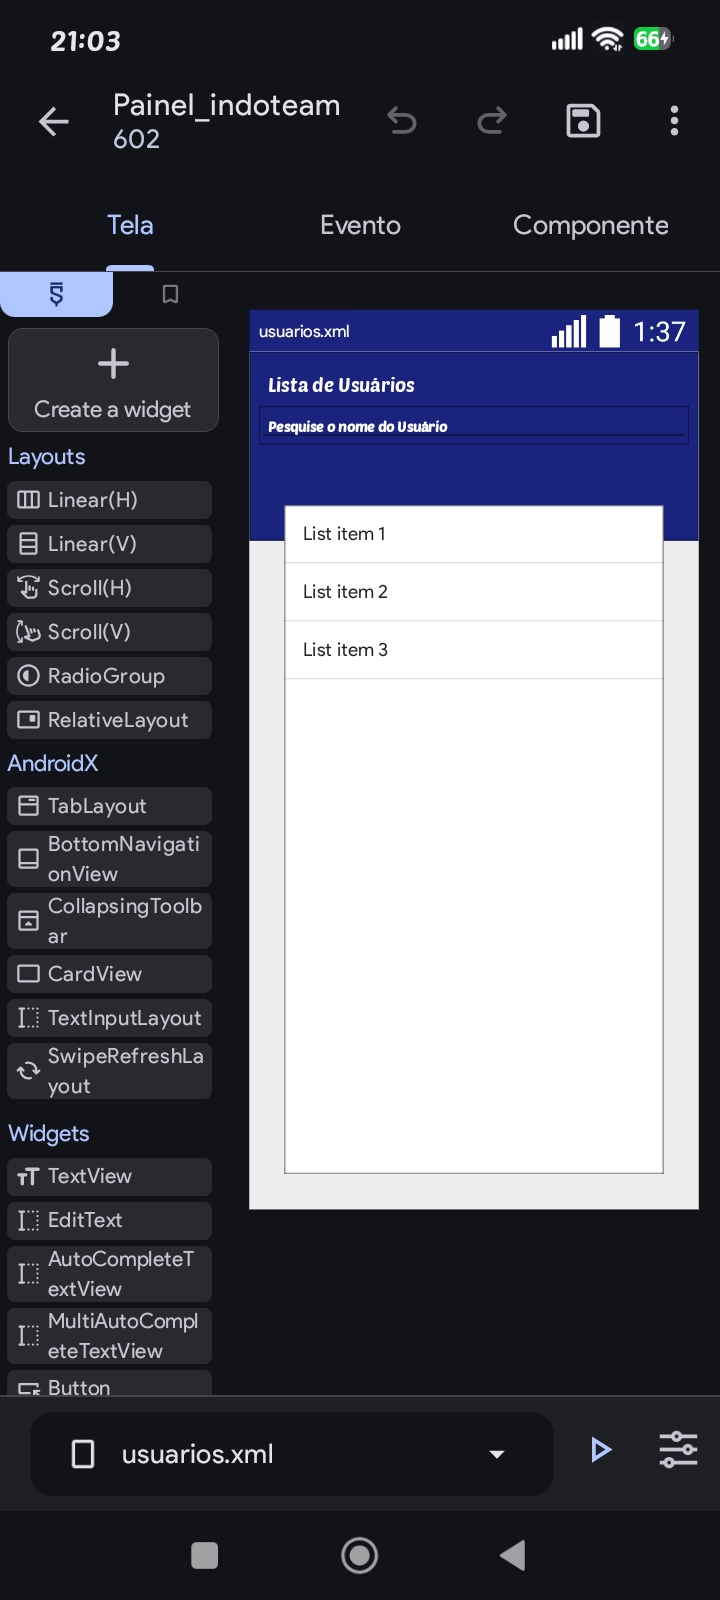Save project with floppy disk icon
This screenshot has height=1600, width=720.
point(583,121)
